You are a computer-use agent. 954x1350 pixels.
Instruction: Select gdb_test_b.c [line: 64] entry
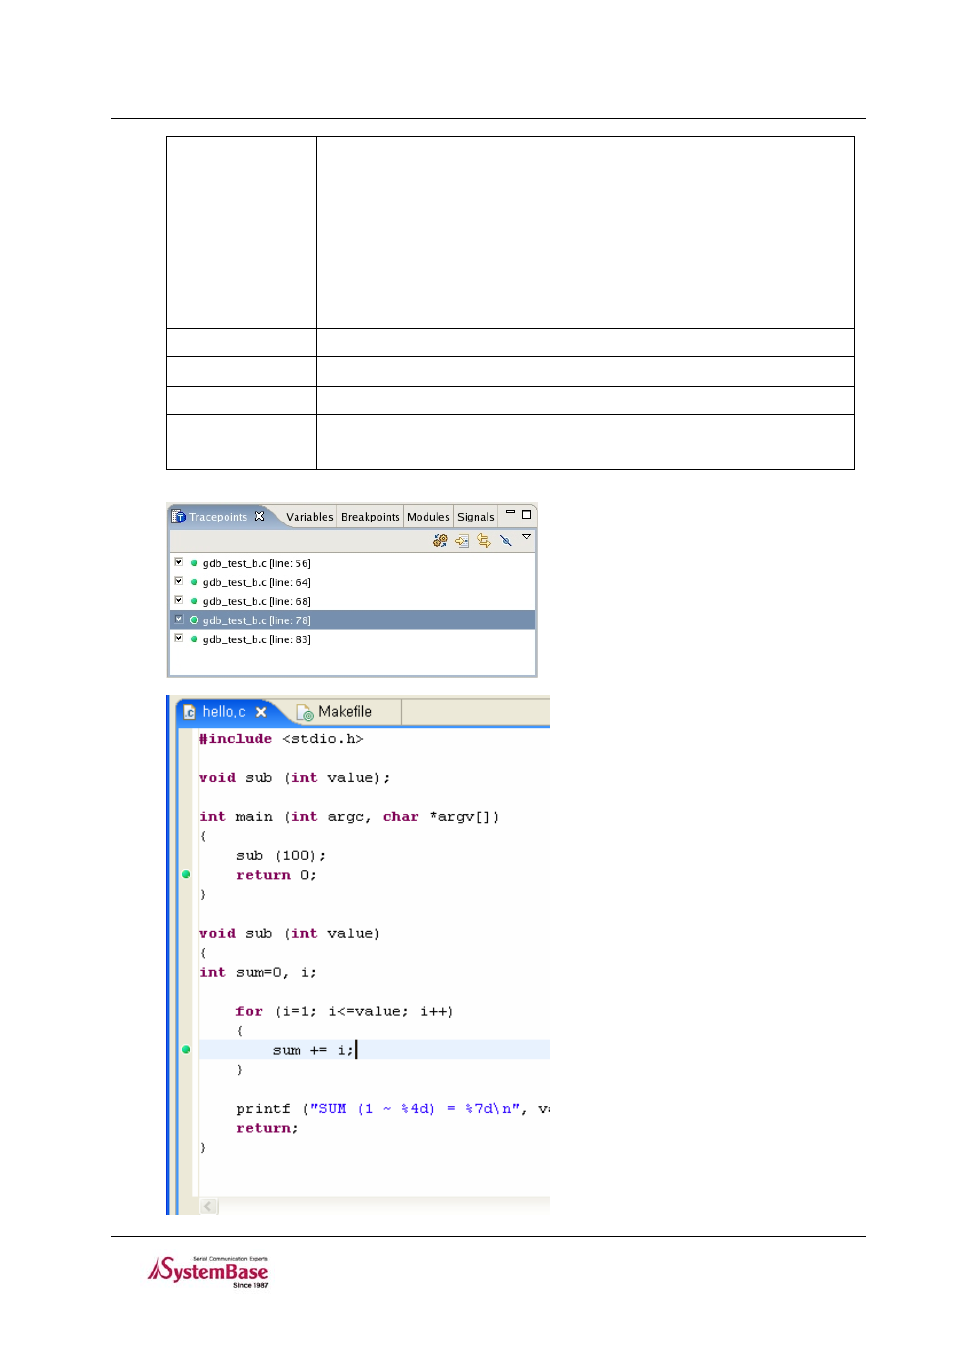[x=257, y=582]
